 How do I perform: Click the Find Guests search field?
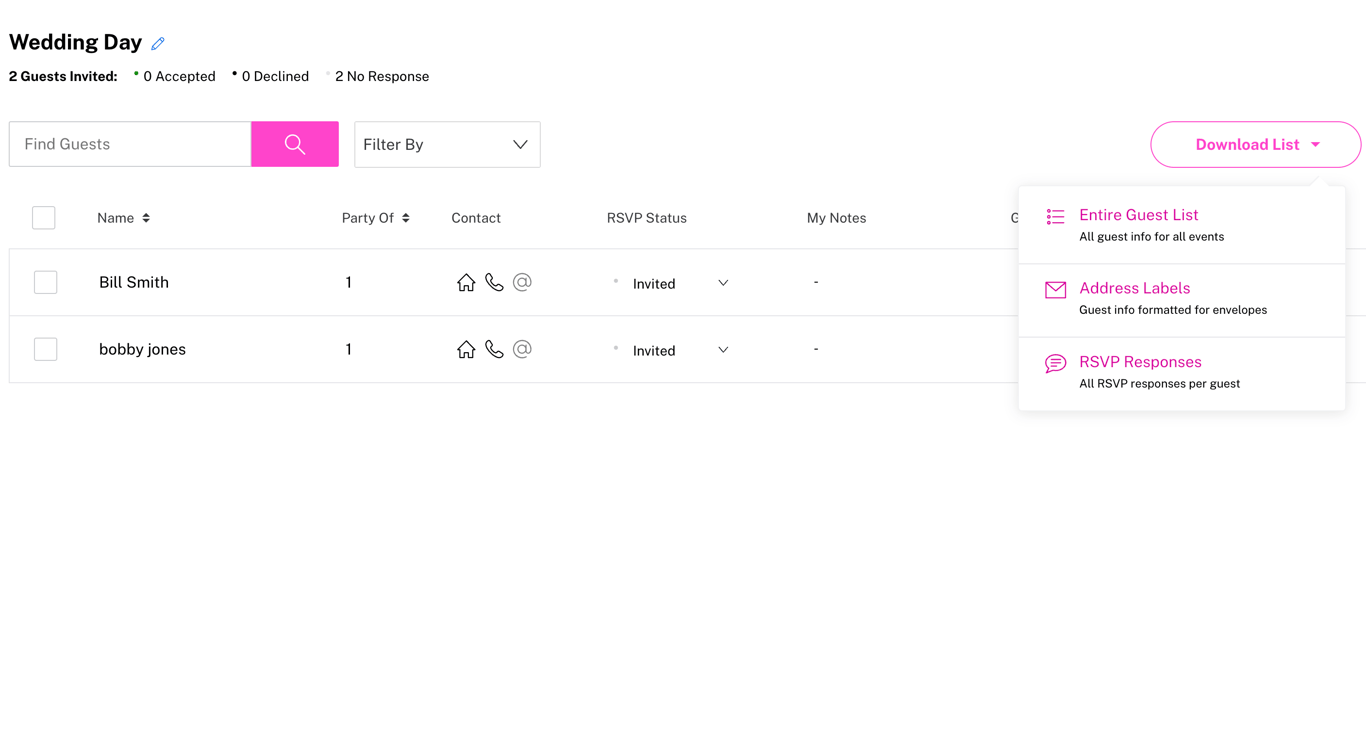[130, 145]
